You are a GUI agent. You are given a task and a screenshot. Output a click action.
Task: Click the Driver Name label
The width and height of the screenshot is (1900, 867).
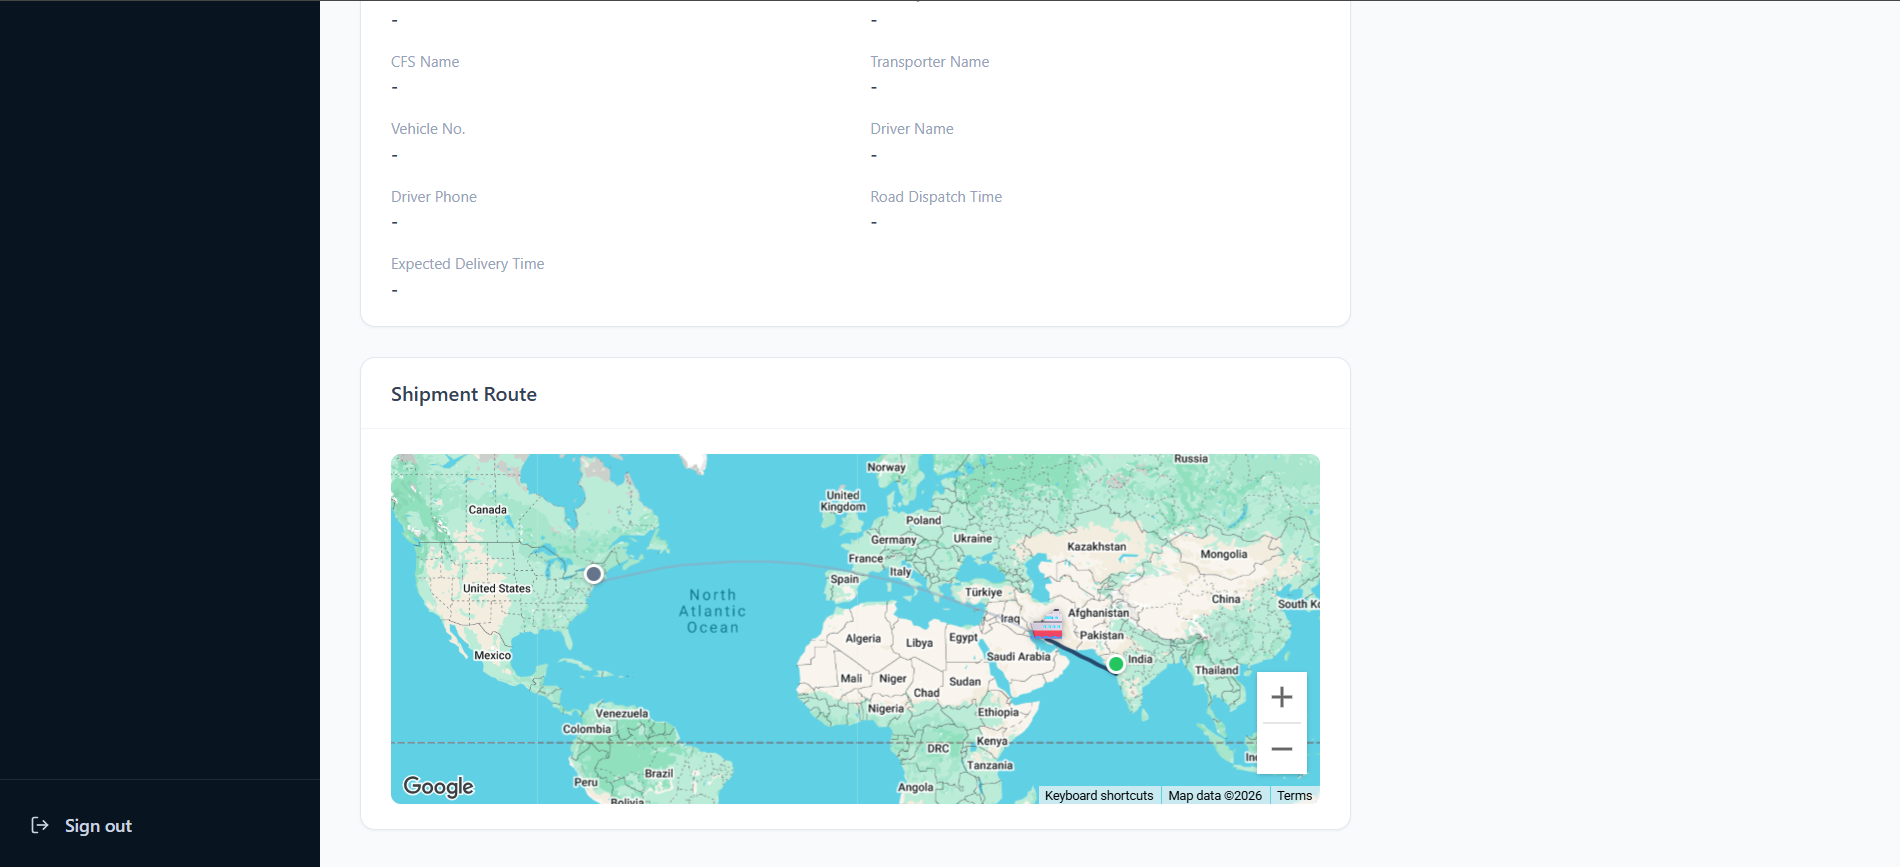[x=912, y=129]
